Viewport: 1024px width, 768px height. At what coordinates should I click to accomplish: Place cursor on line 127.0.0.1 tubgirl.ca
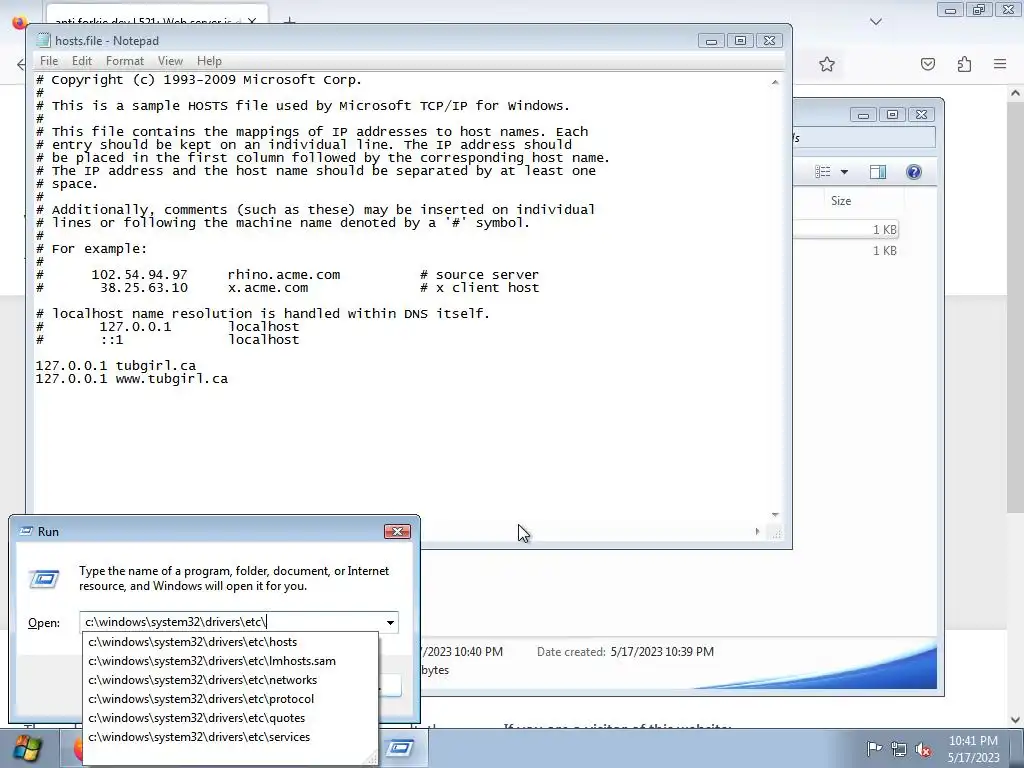(x=116, y=366)
